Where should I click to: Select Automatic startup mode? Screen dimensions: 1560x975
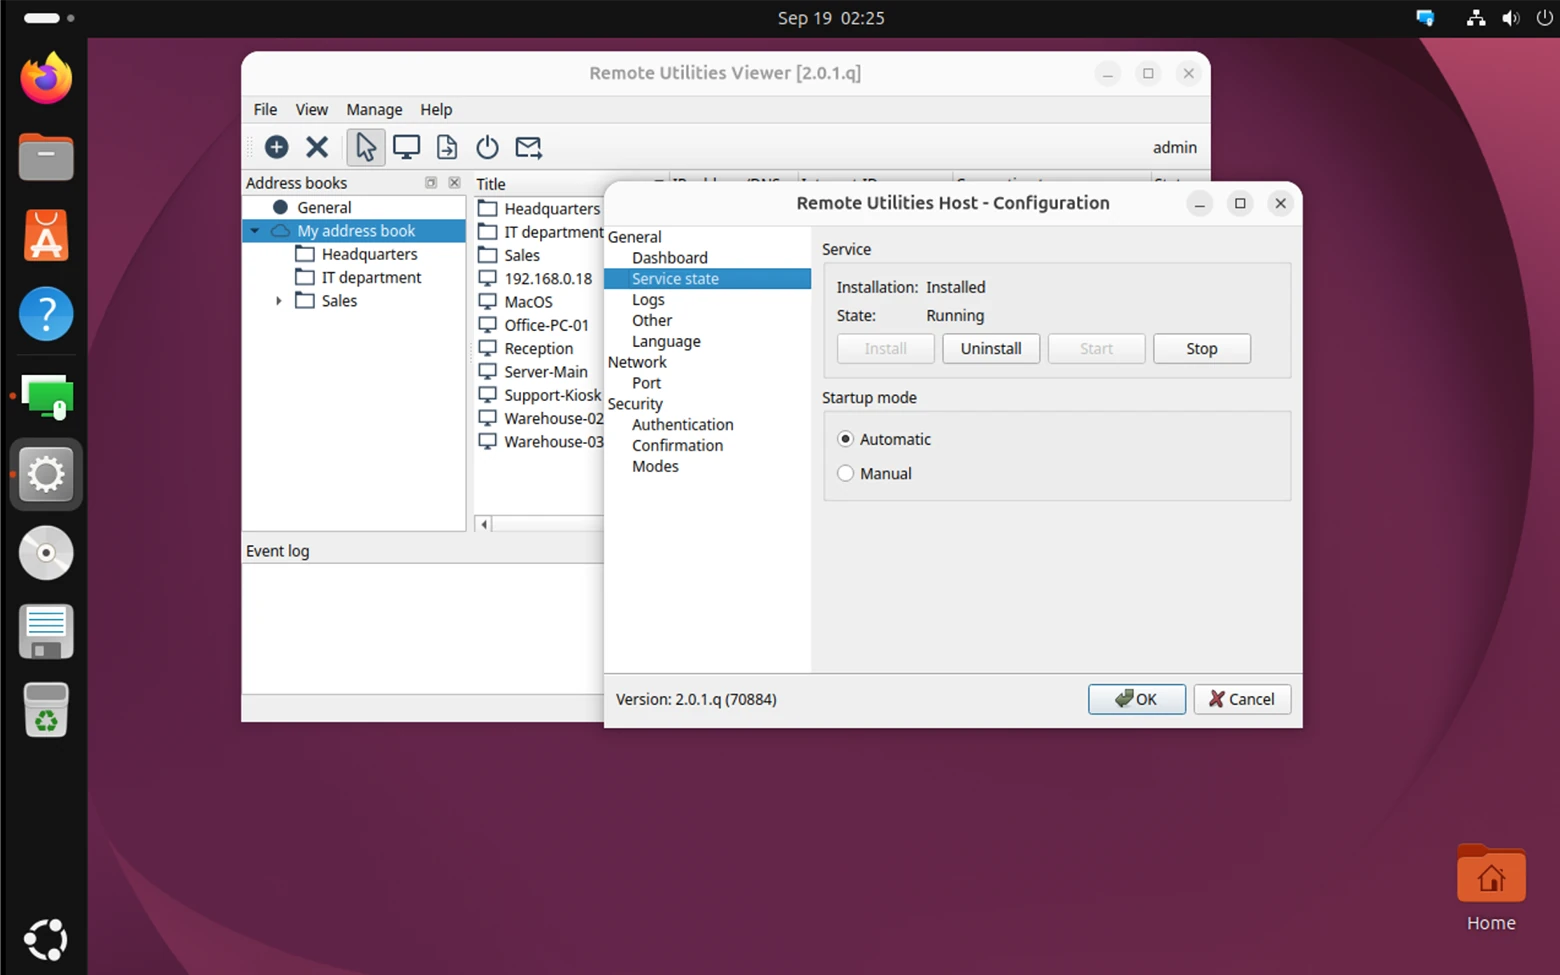coord(846,439)
